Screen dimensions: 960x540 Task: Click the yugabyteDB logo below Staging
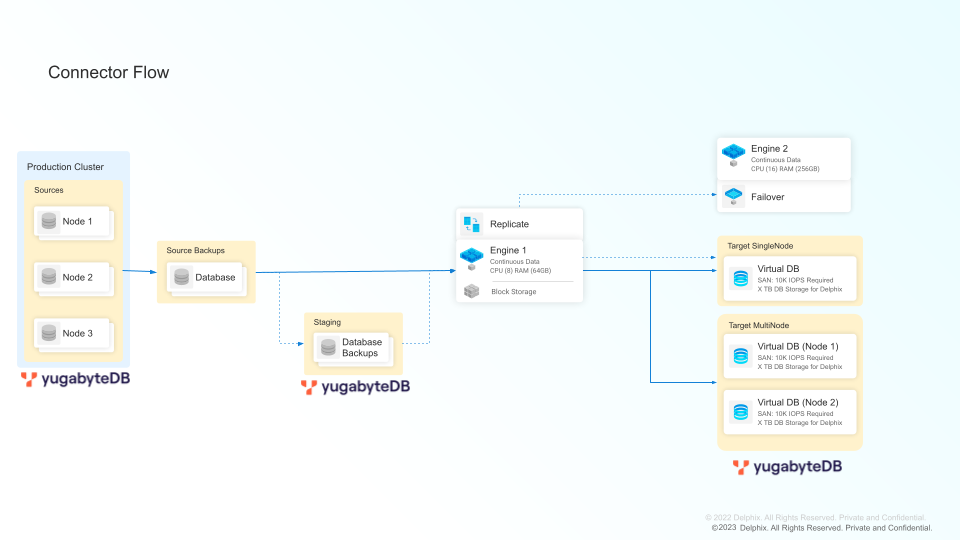pyautogui.click(x=355, y=387)
